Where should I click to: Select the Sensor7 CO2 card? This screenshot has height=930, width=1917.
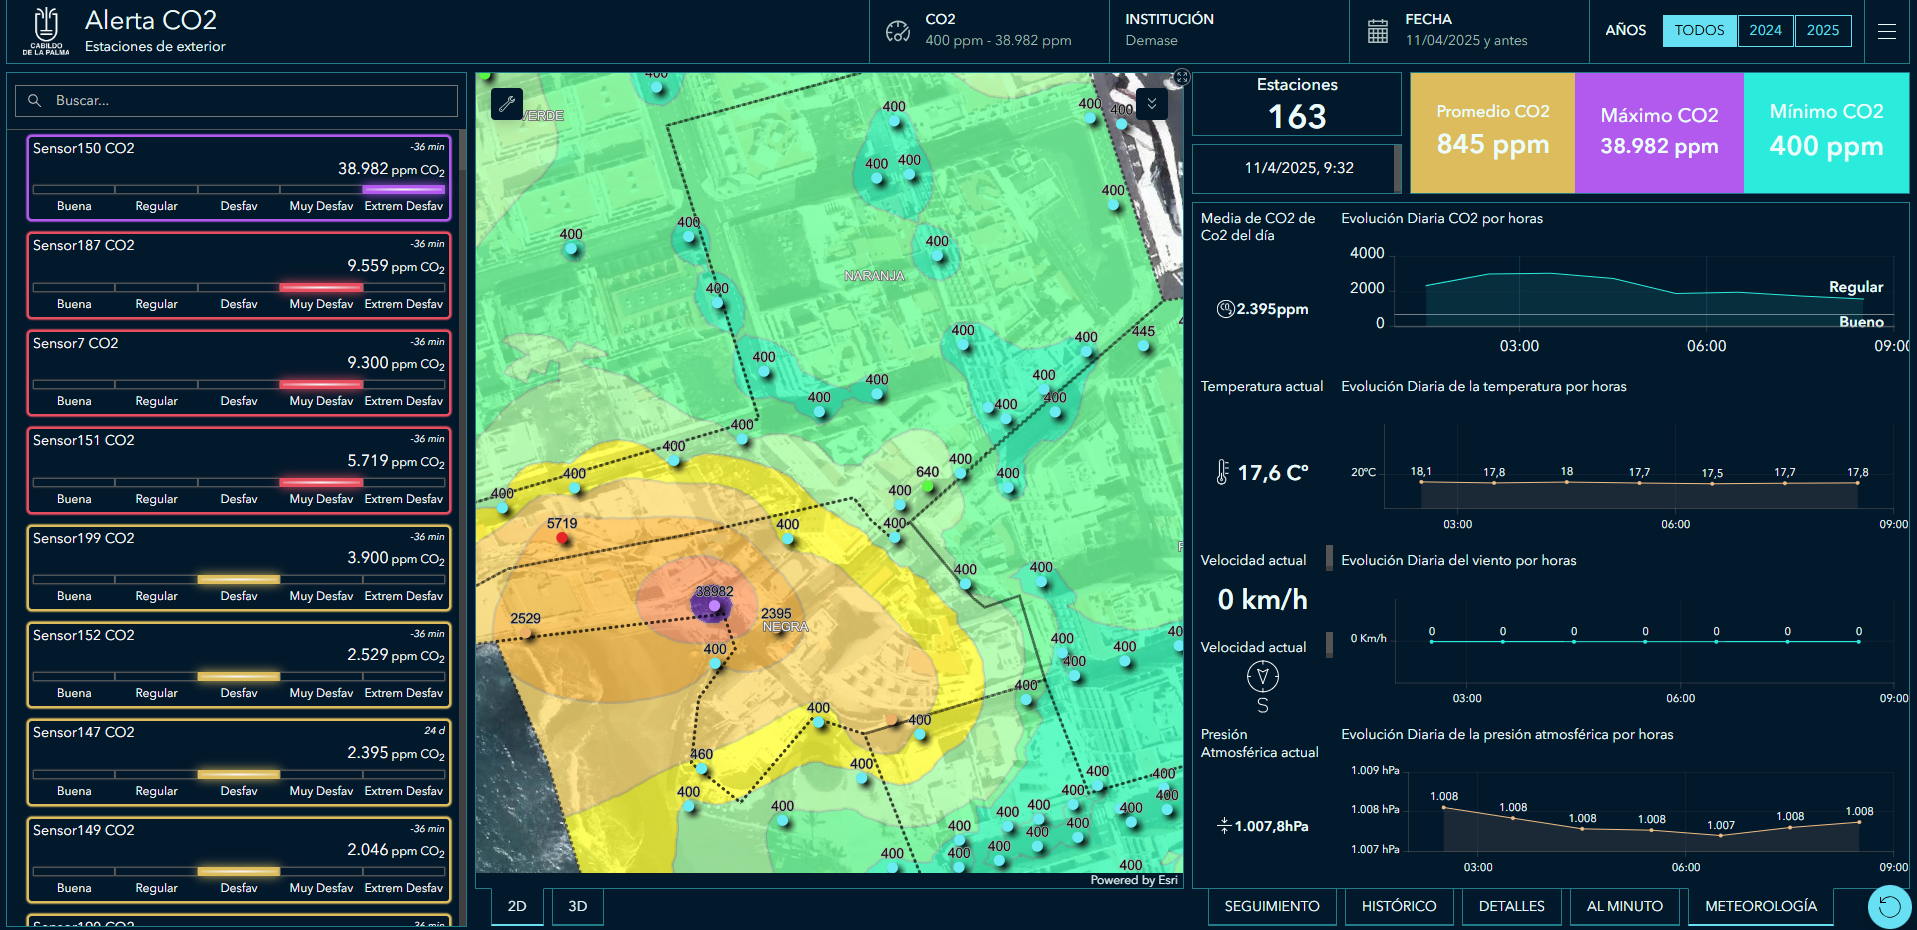(238, 373)
